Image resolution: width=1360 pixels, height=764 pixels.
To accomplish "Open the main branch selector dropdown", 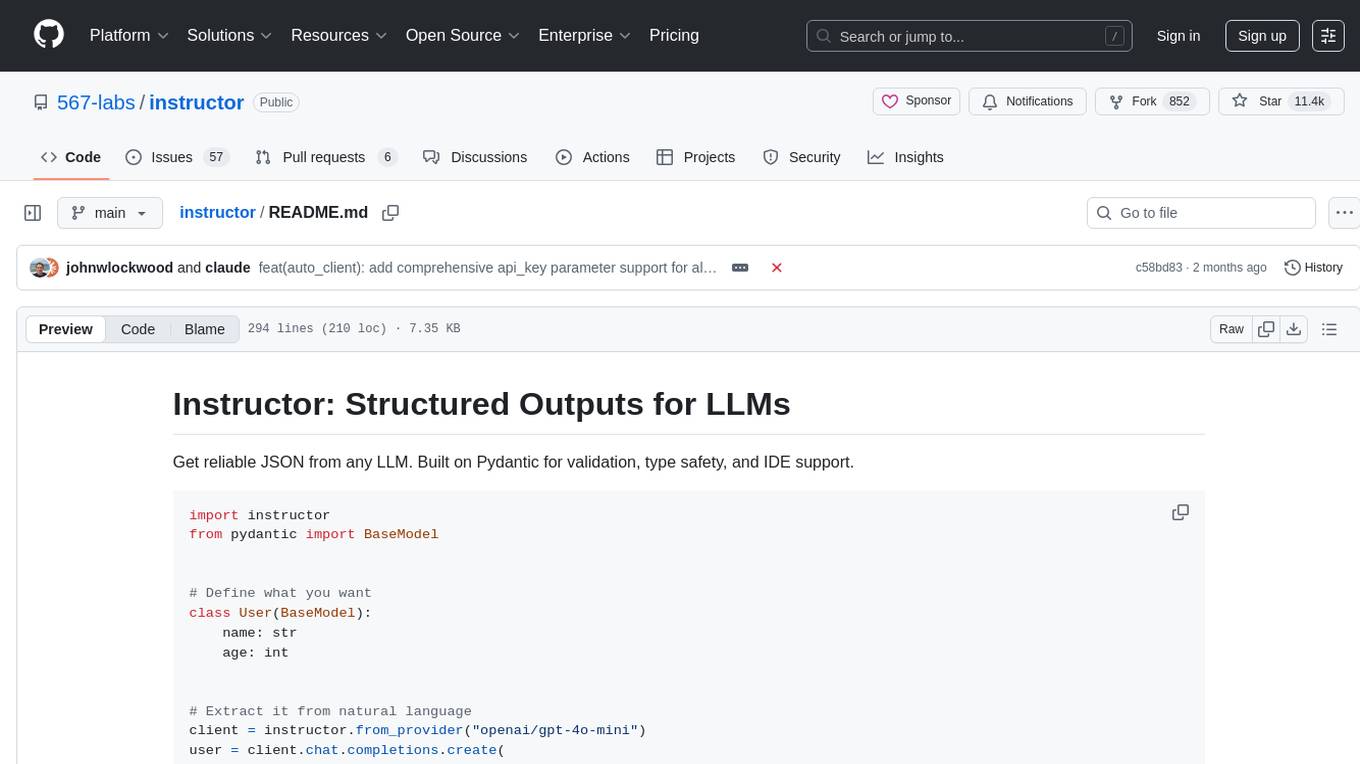I will [110, 213].
